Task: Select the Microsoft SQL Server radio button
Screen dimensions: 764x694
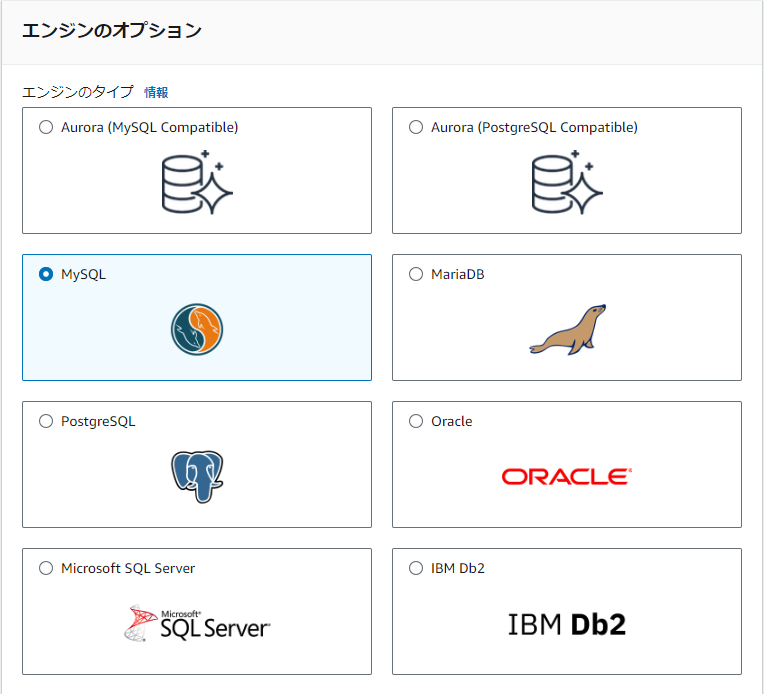Action: click(x=46, y=568)
